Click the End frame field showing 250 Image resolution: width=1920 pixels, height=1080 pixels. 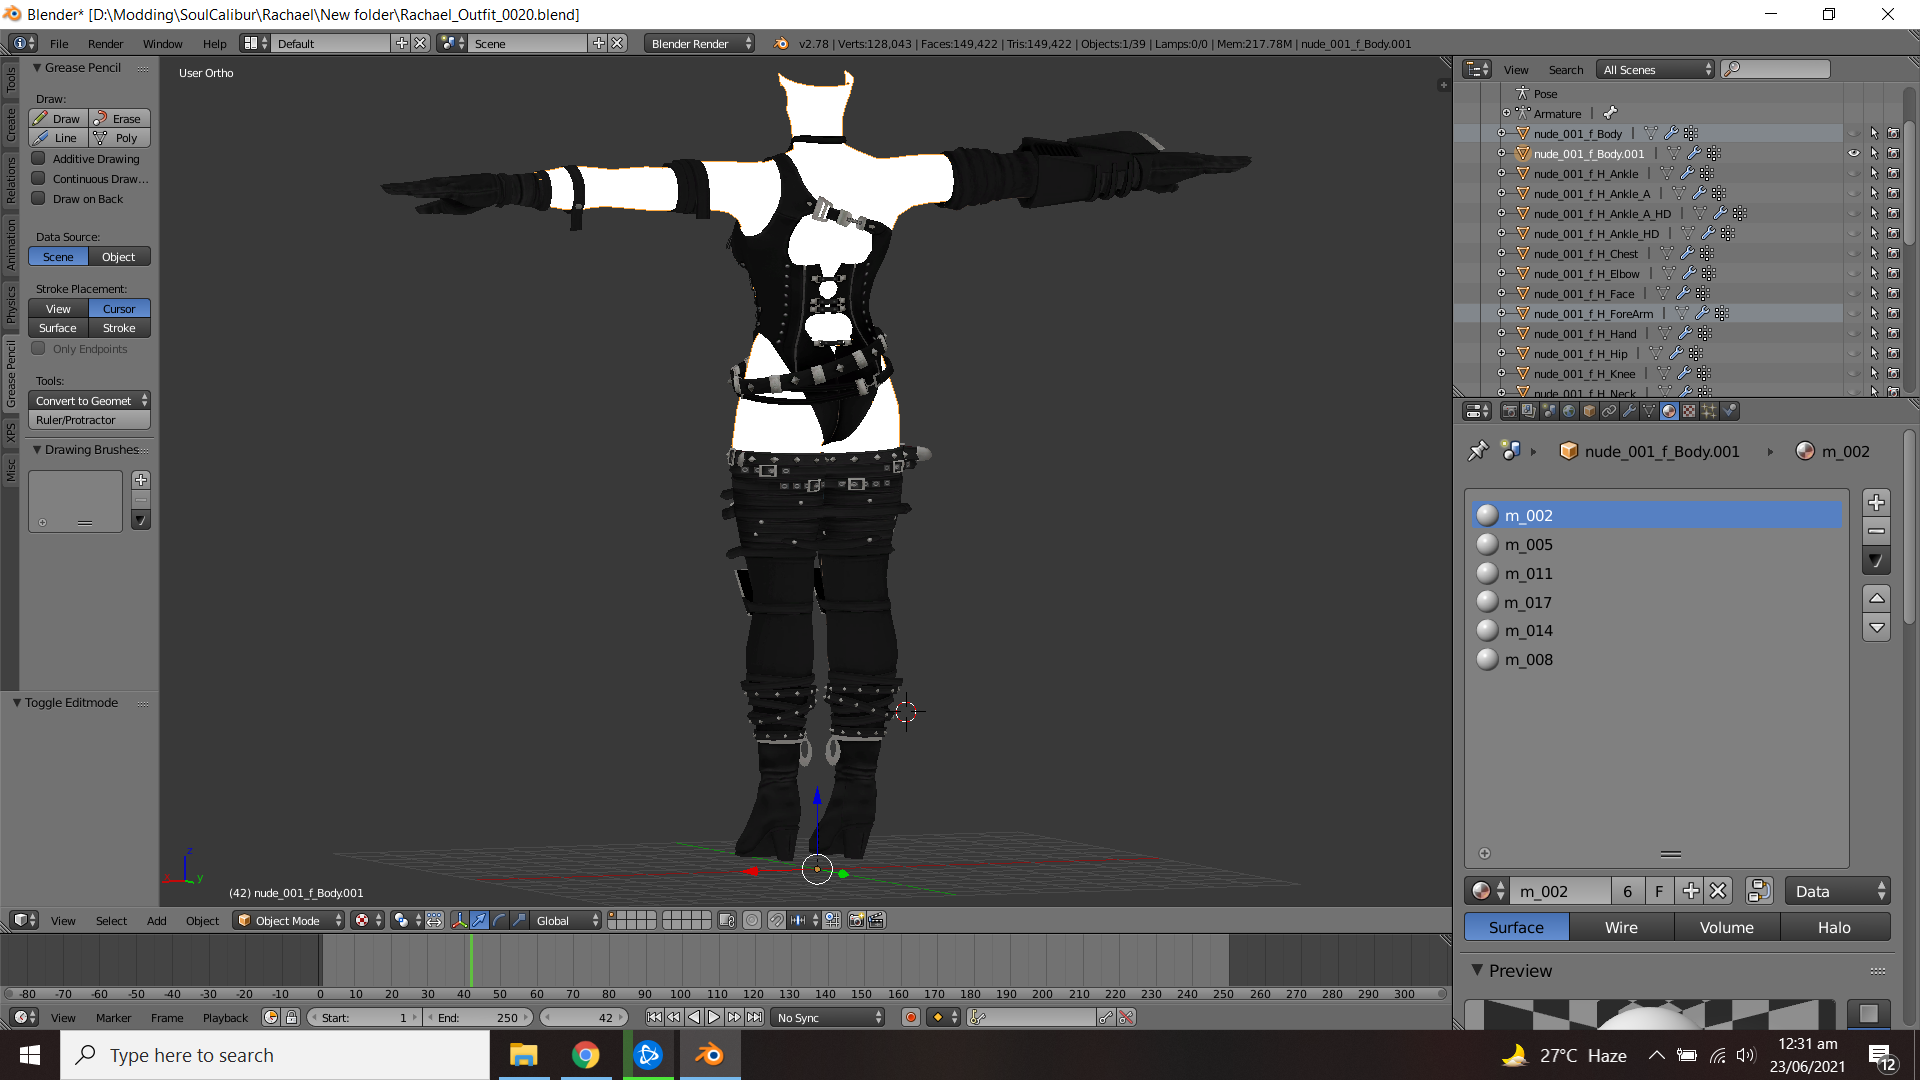click(x=479, y=1017)
